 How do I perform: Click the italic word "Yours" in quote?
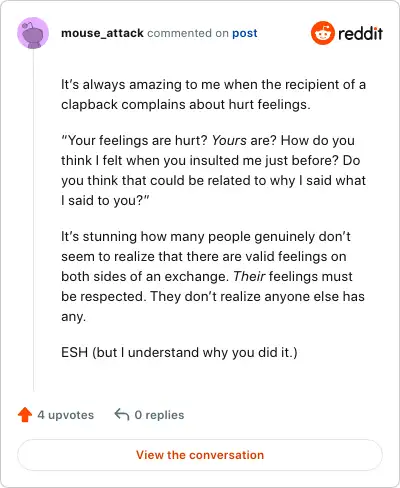coord(229,140)
